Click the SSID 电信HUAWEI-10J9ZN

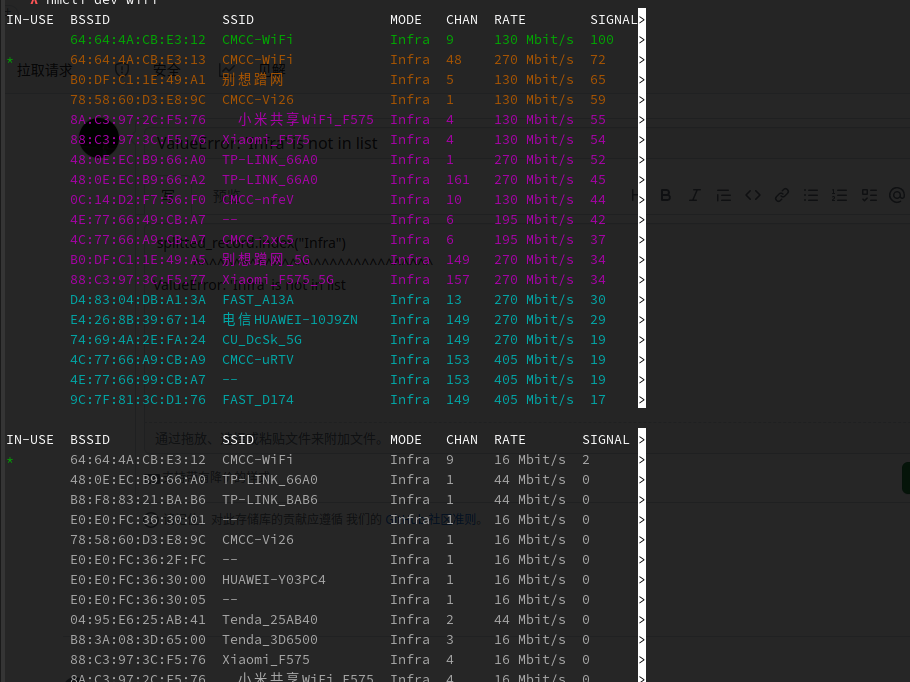coord(290,319)
